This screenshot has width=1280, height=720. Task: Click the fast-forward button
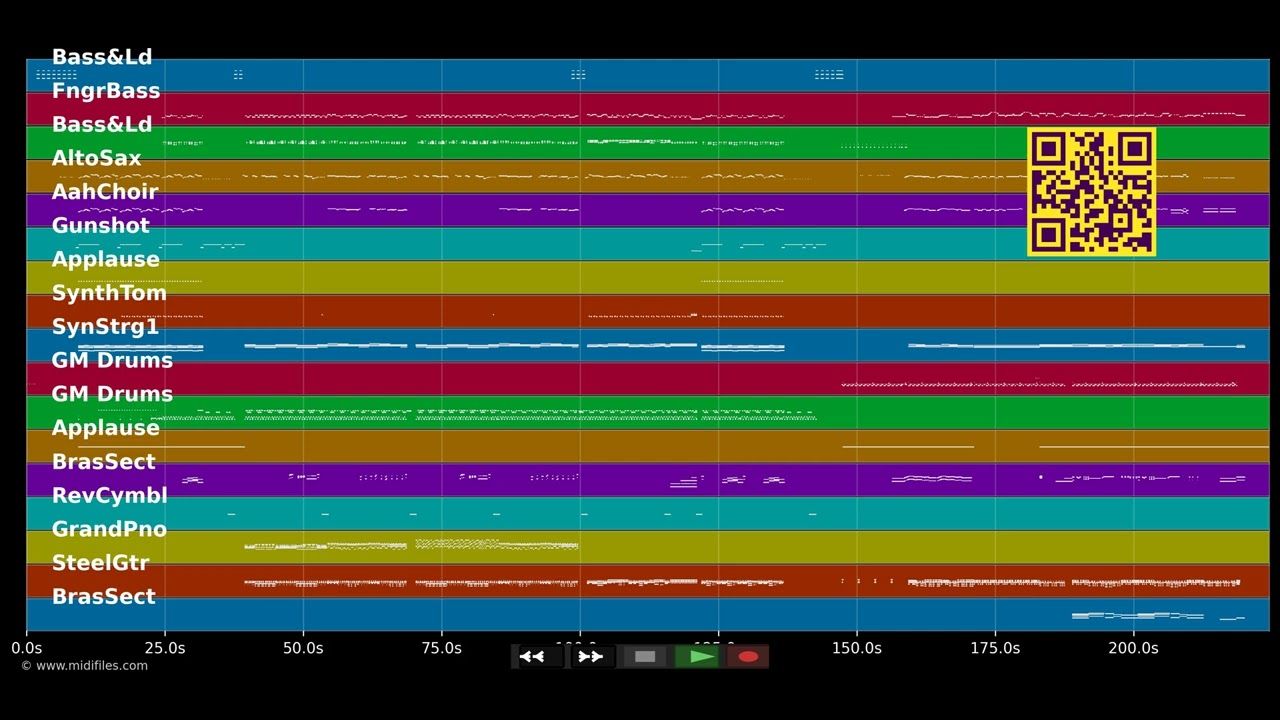point(591,657)
